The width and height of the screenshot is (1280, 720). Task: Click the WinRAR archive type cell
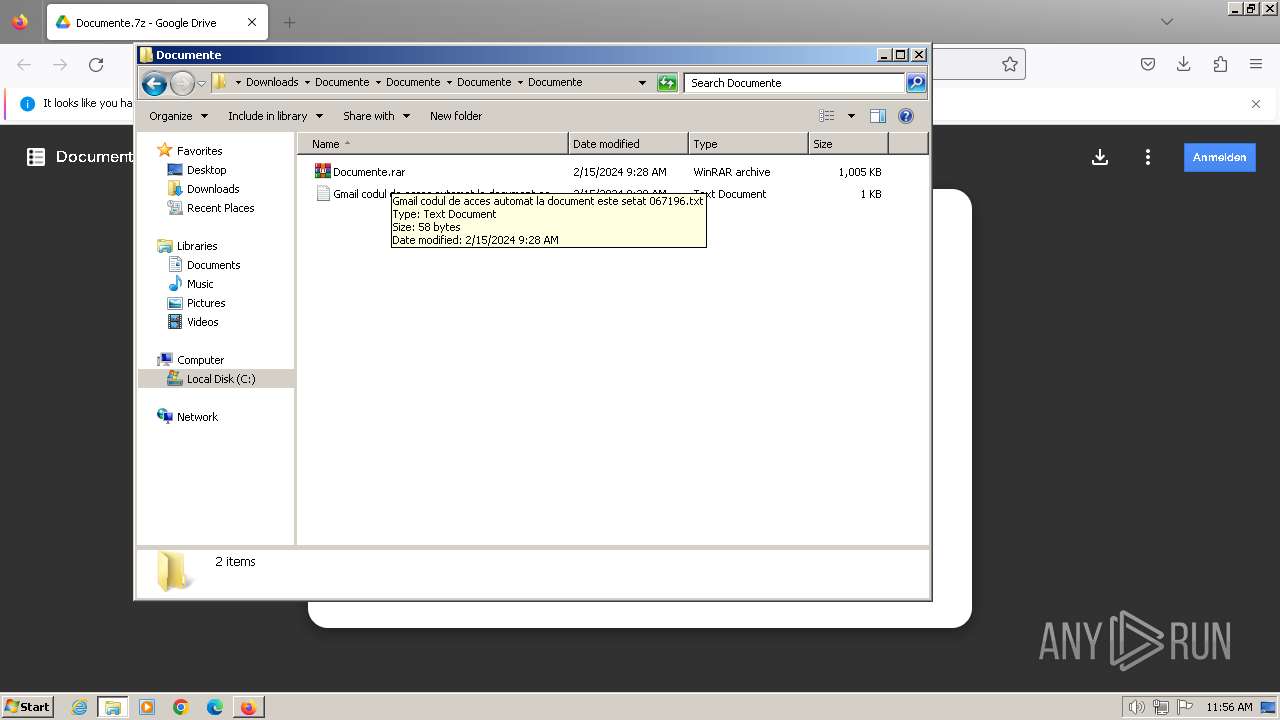click(731, 172)
